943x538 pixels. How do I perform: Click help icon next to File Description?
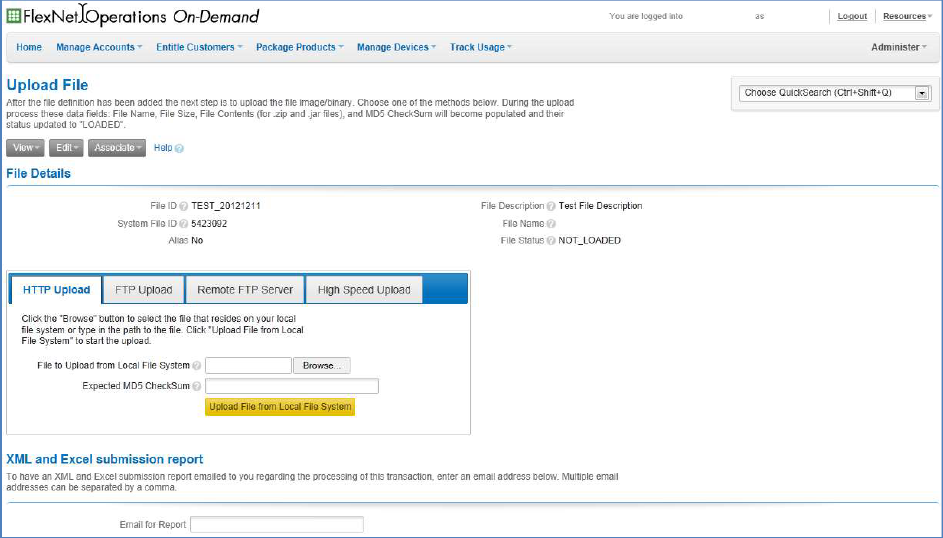pyautogui.click(x=551, y=206)
